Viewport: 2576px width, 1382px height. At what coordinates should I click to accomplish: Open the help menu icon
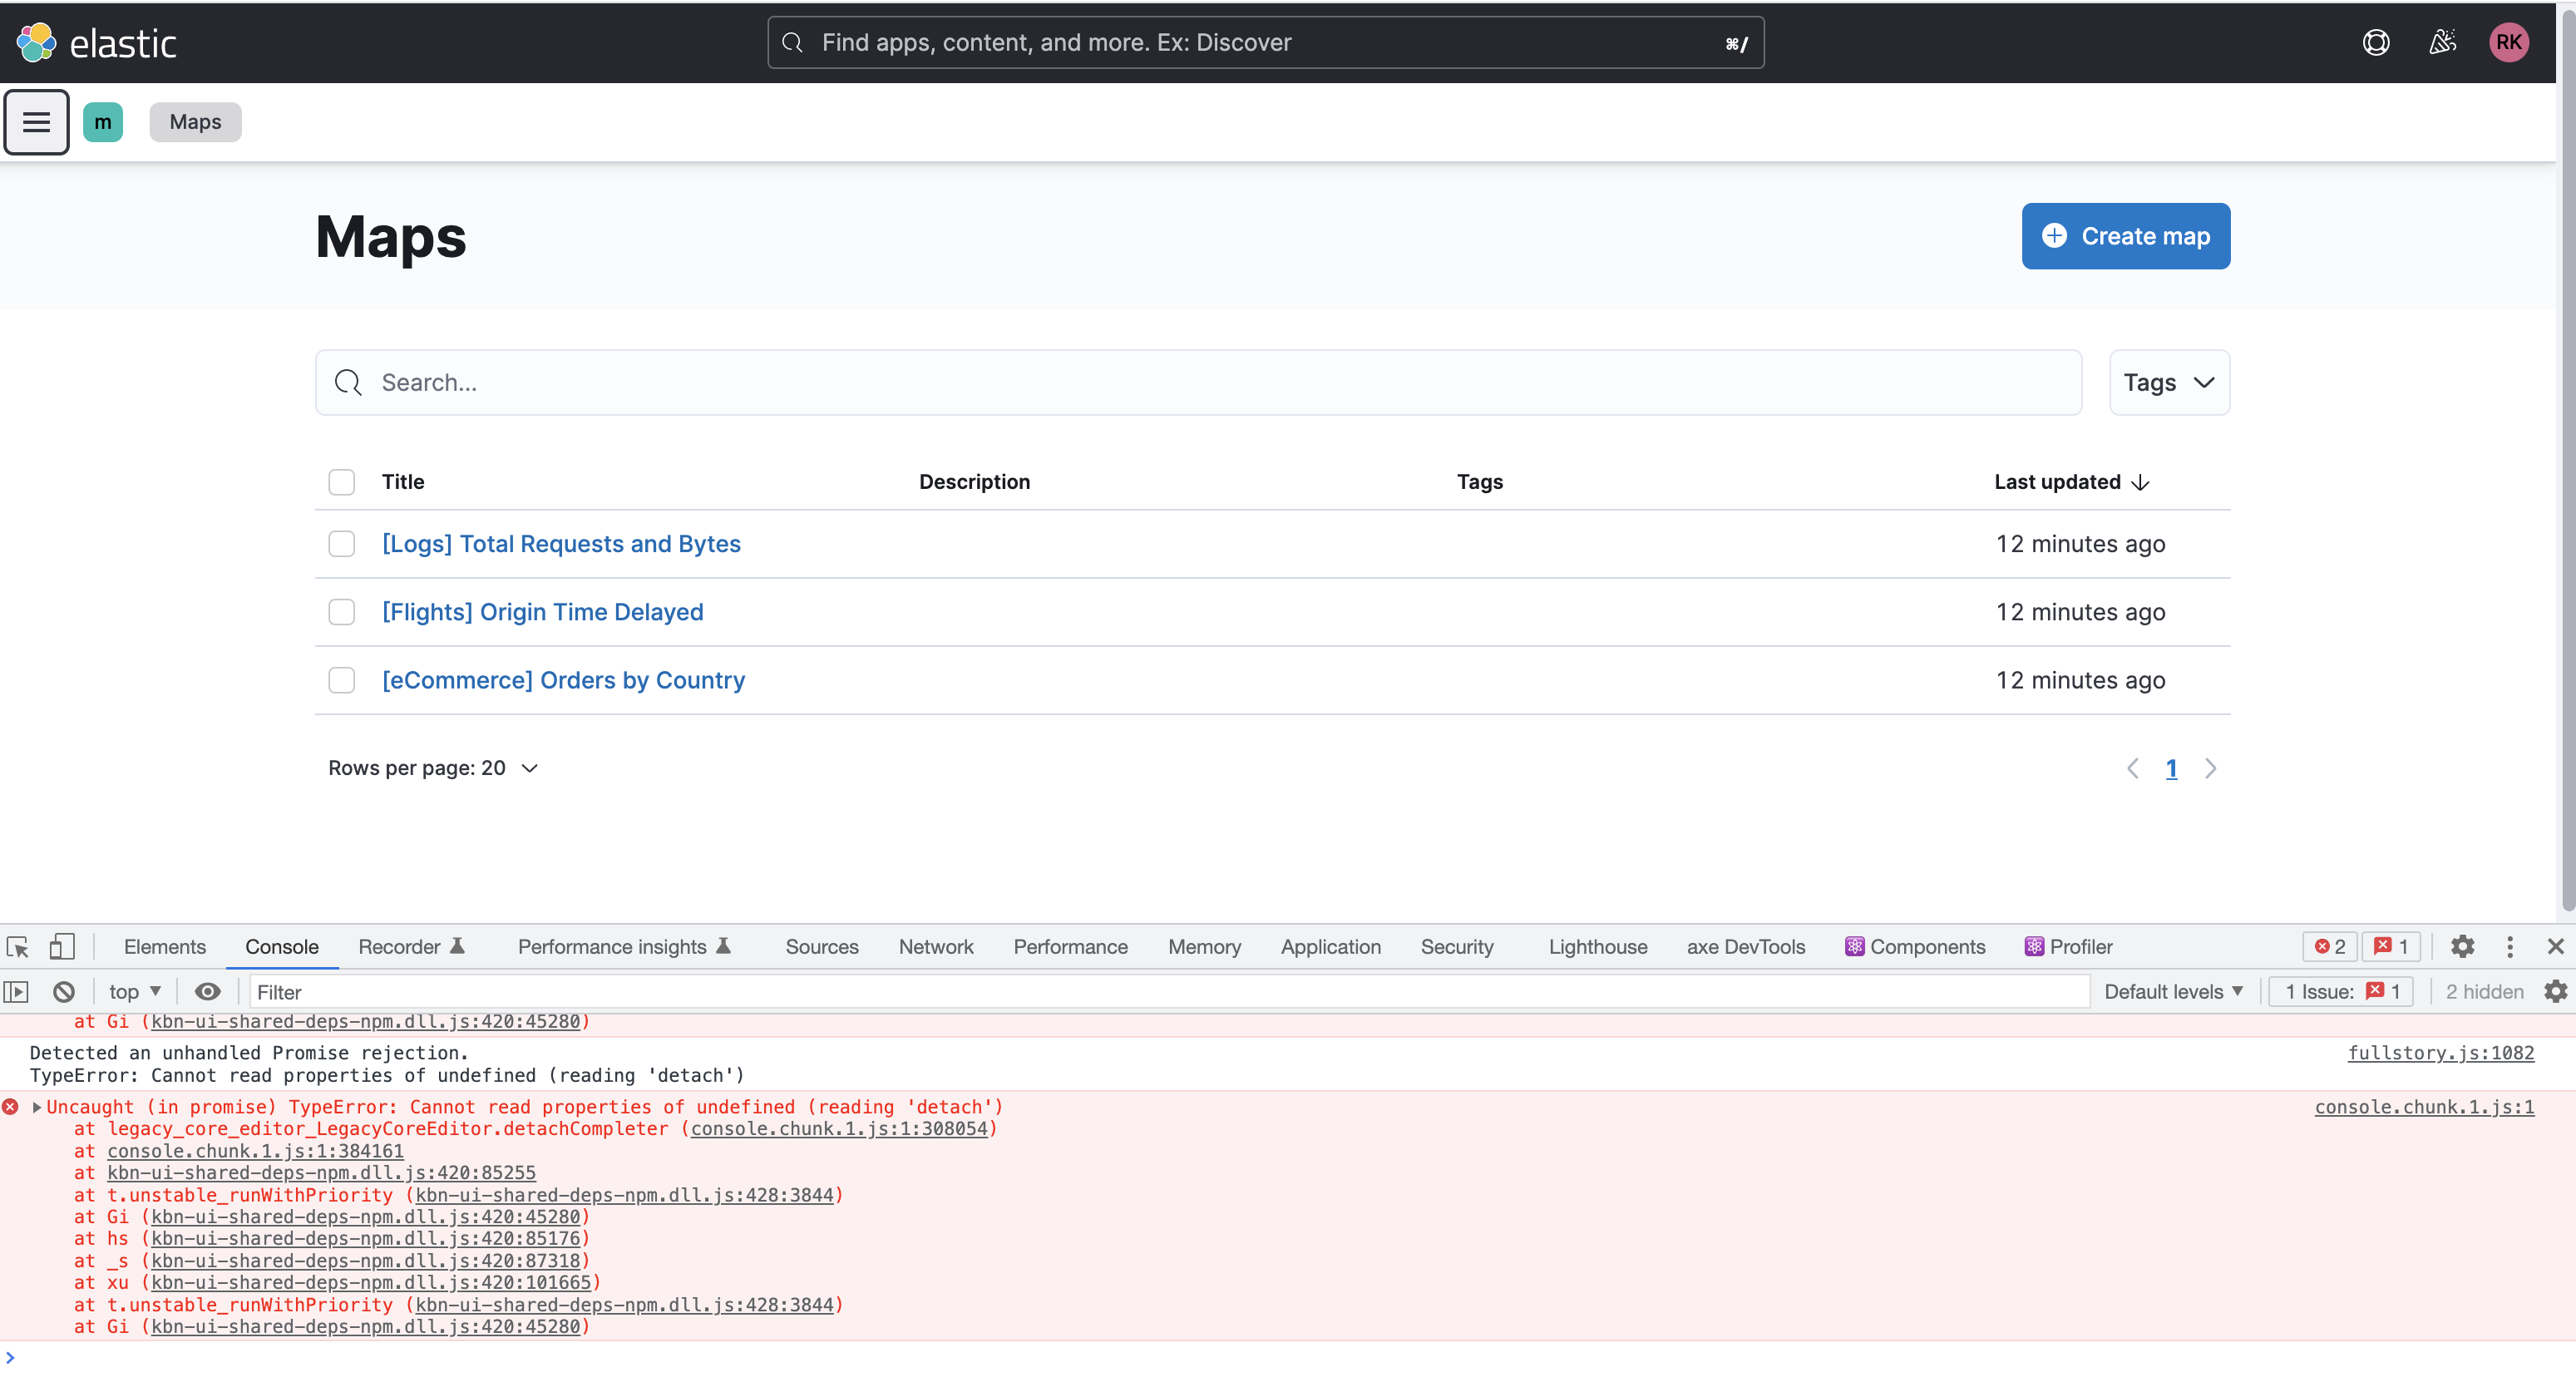click(2376, 42)
